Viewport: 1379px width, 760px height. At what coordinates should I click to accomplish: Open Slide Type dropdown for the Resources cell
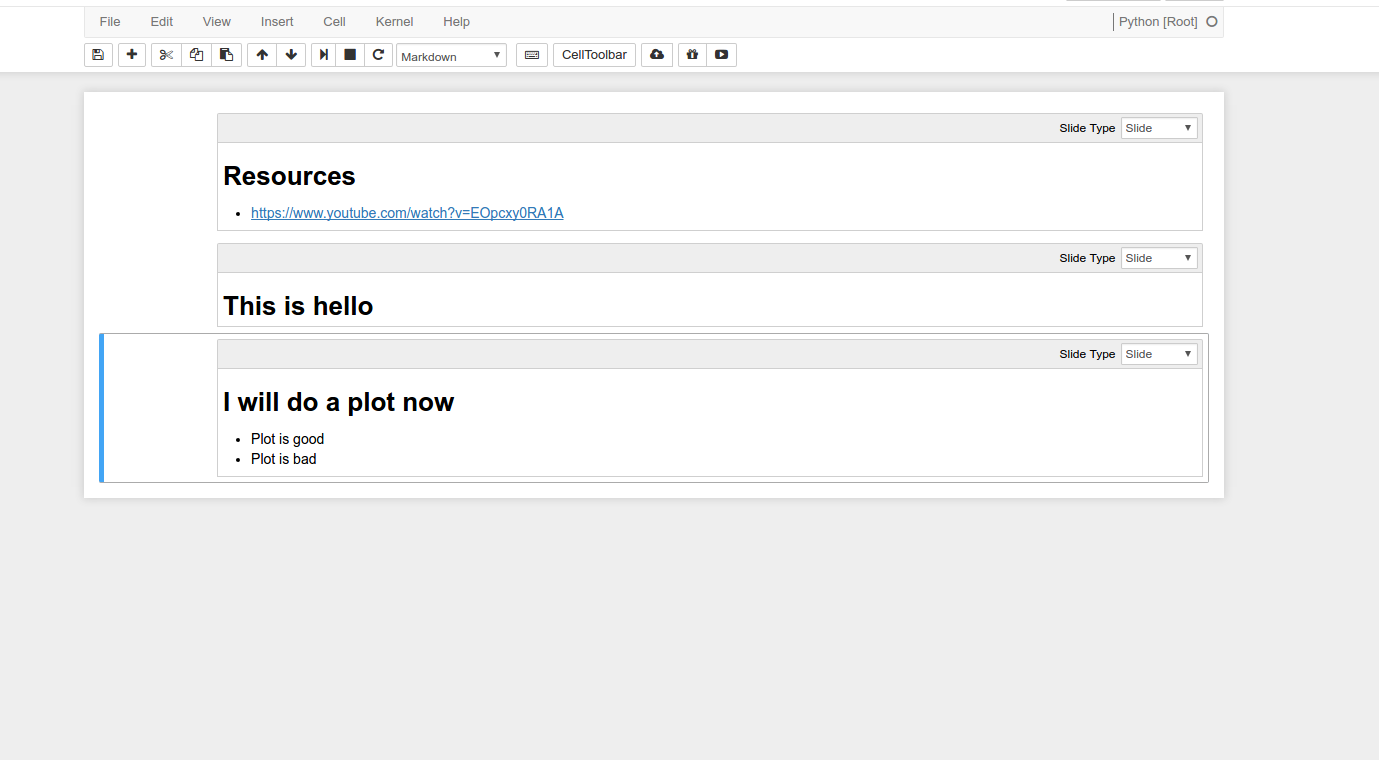1159,128
